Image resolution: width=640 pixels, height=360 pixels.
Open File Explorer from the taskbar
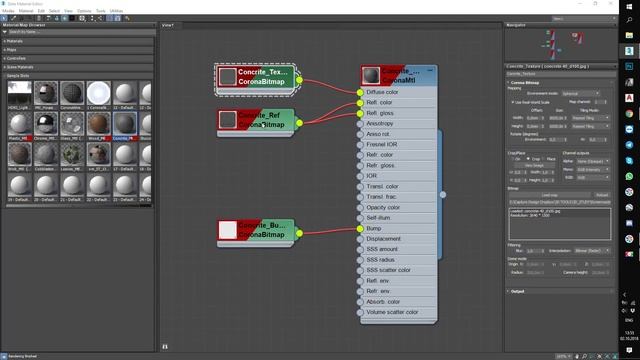(x=629, y=35)
